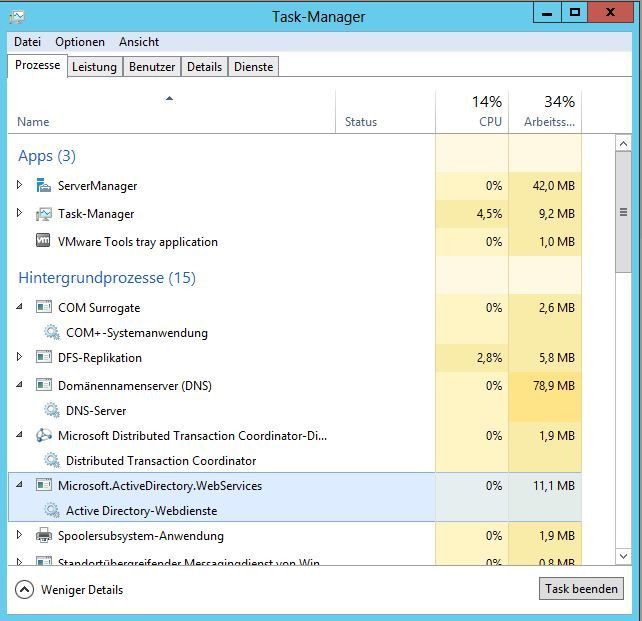Expand the Spoolersubsystem-Anwendung entry

click(19, 535)
